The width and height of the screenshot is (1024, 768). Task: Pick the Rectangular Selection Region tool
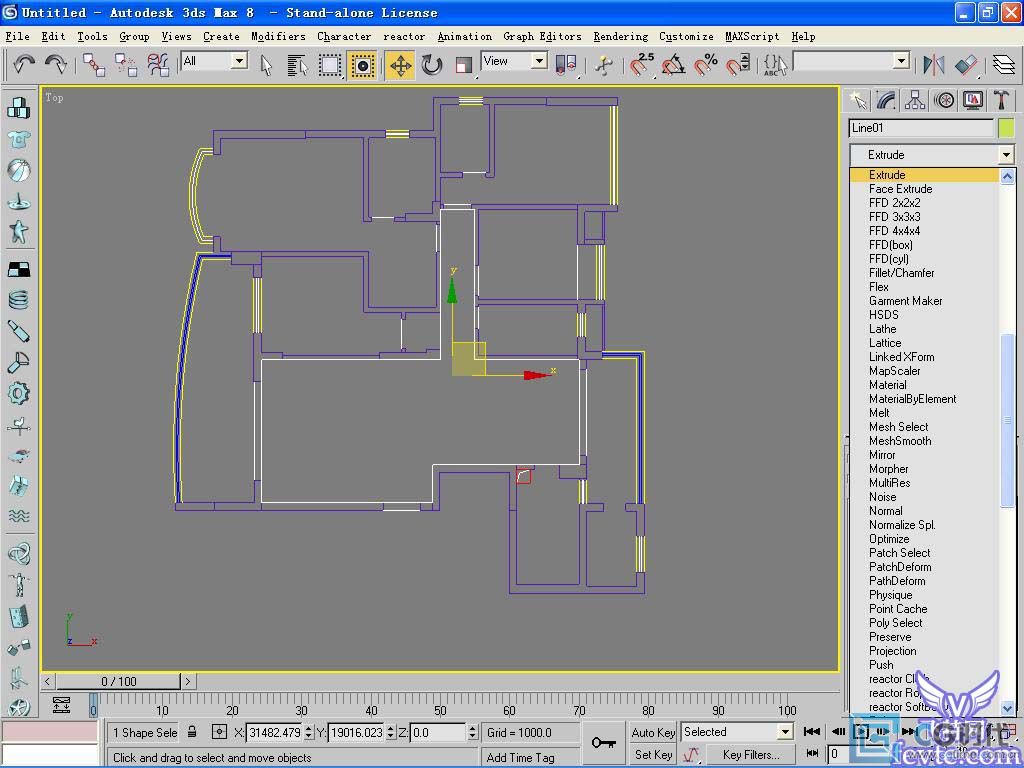[330, 65]
